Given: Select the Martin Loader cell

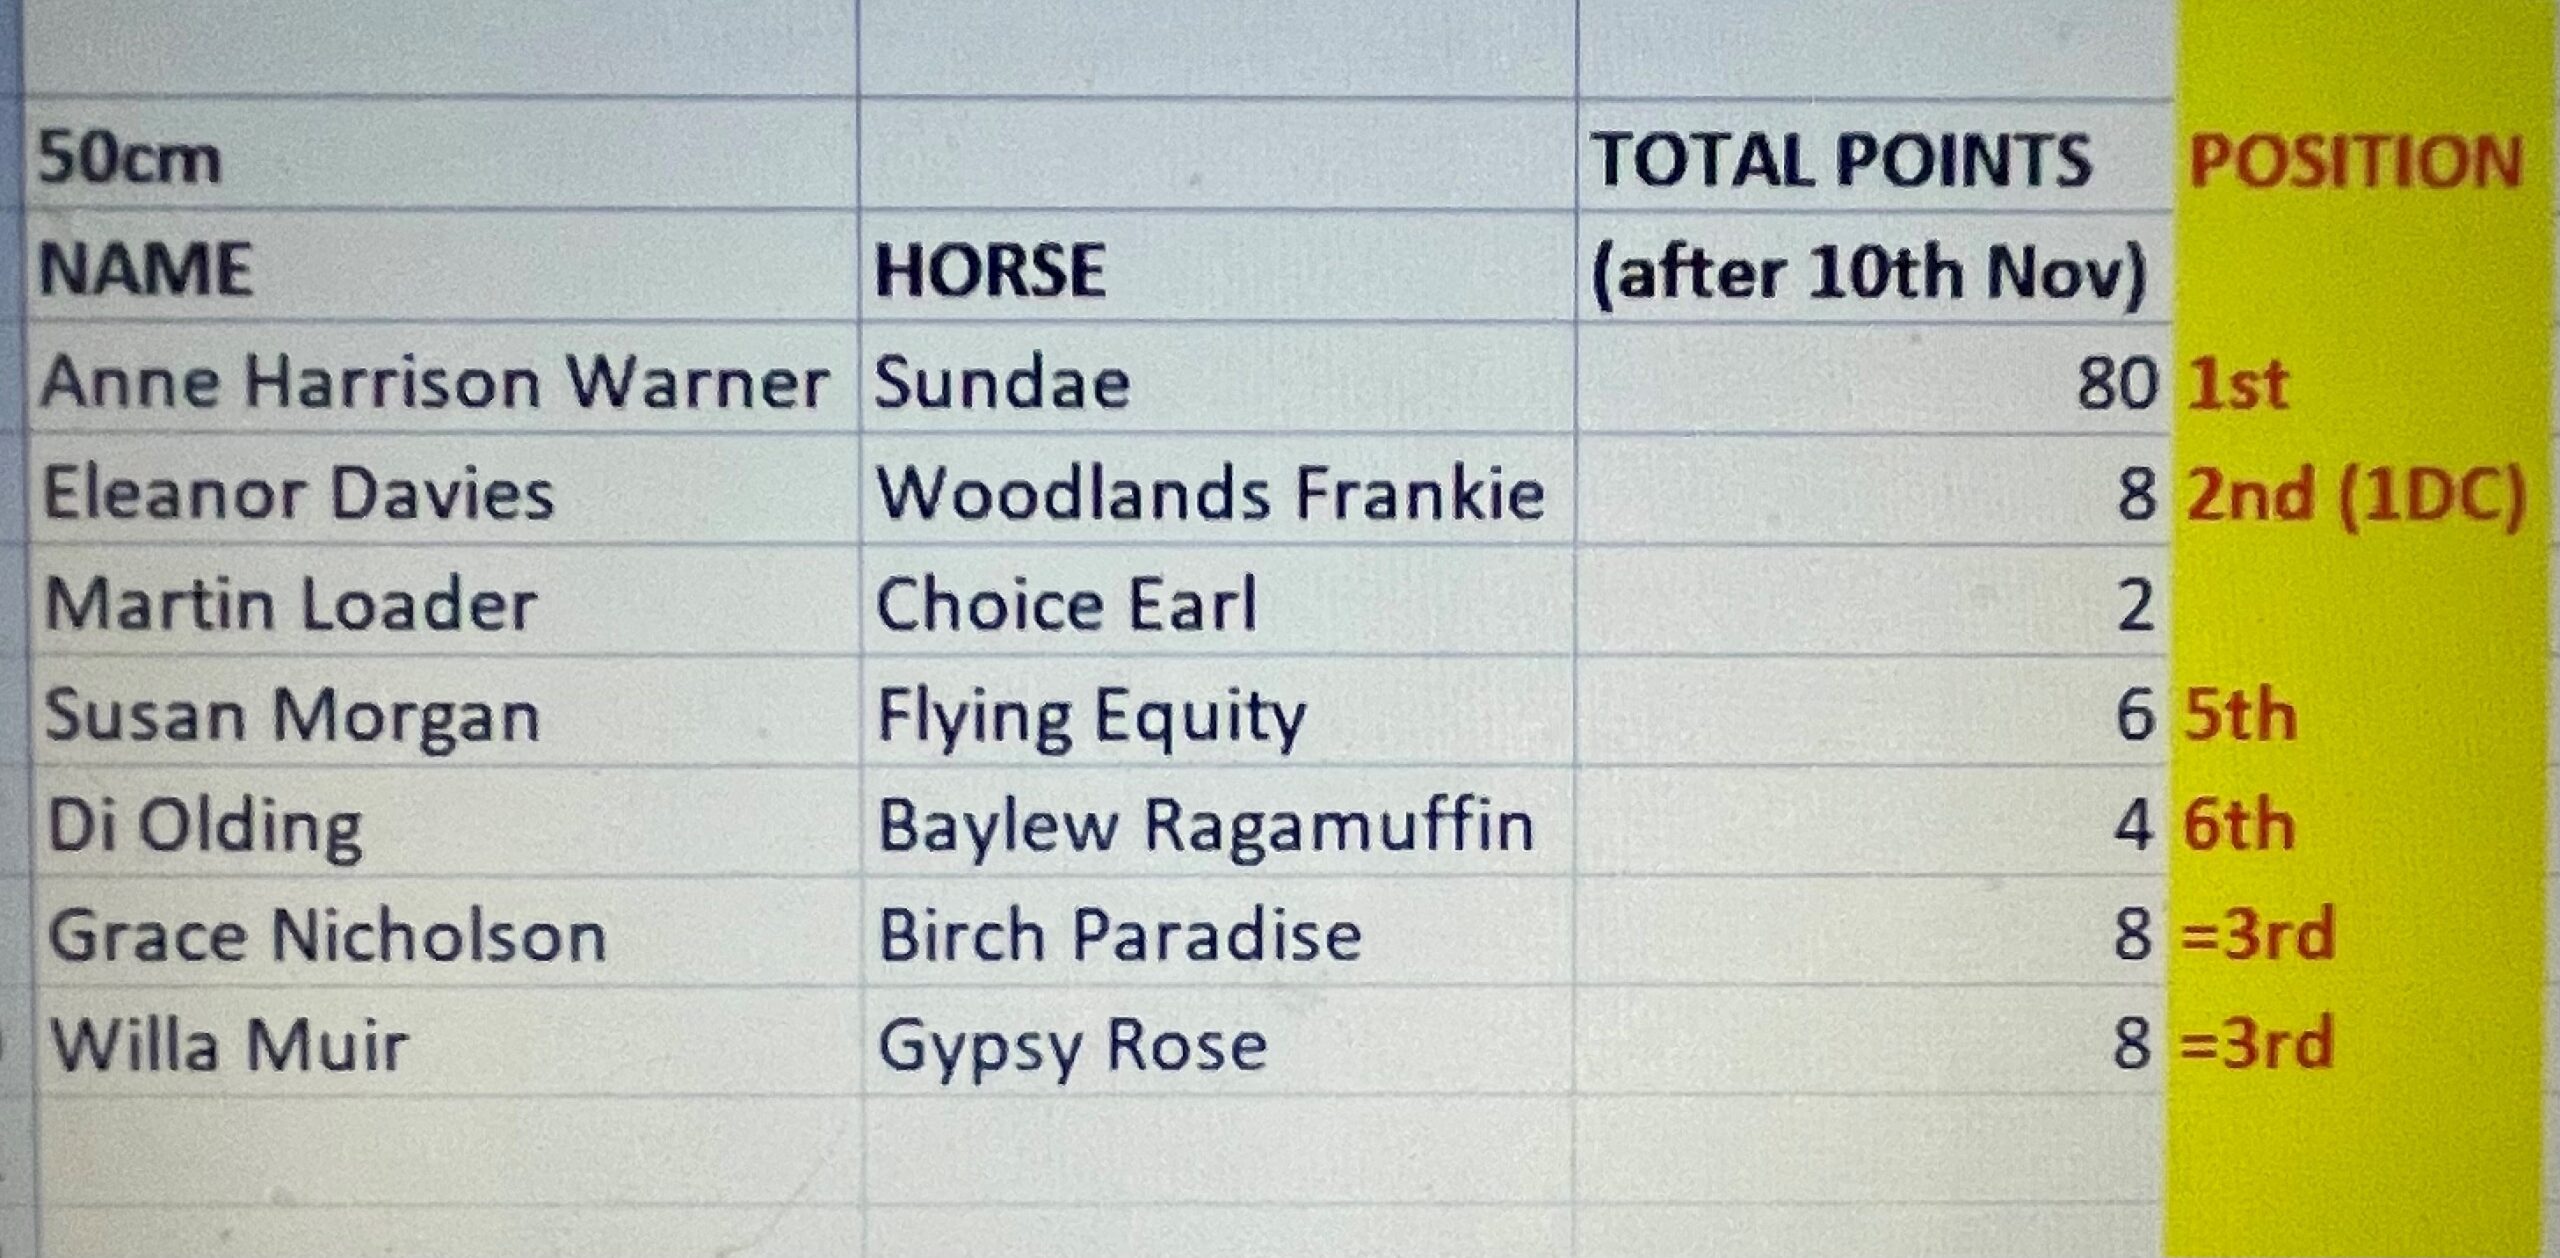Looking at the screenshot, I should point(444,601).
